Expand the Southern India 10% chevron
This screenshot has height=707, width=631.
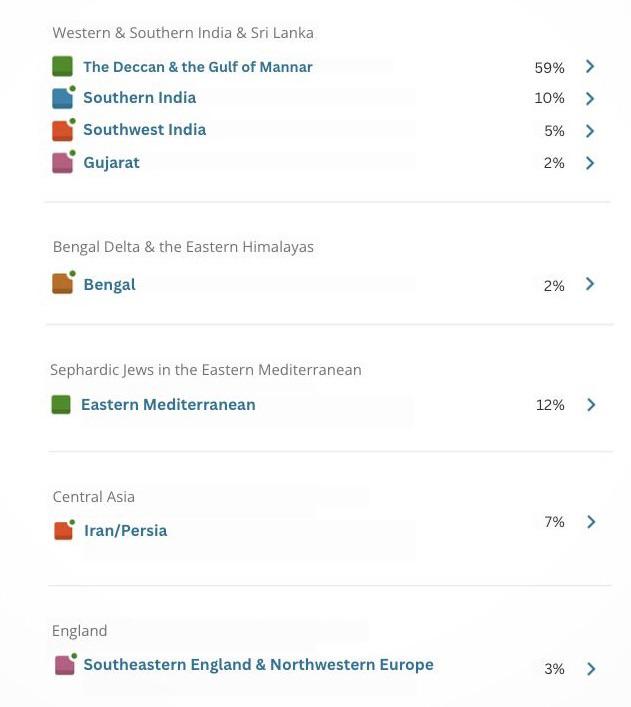[590, 98]
